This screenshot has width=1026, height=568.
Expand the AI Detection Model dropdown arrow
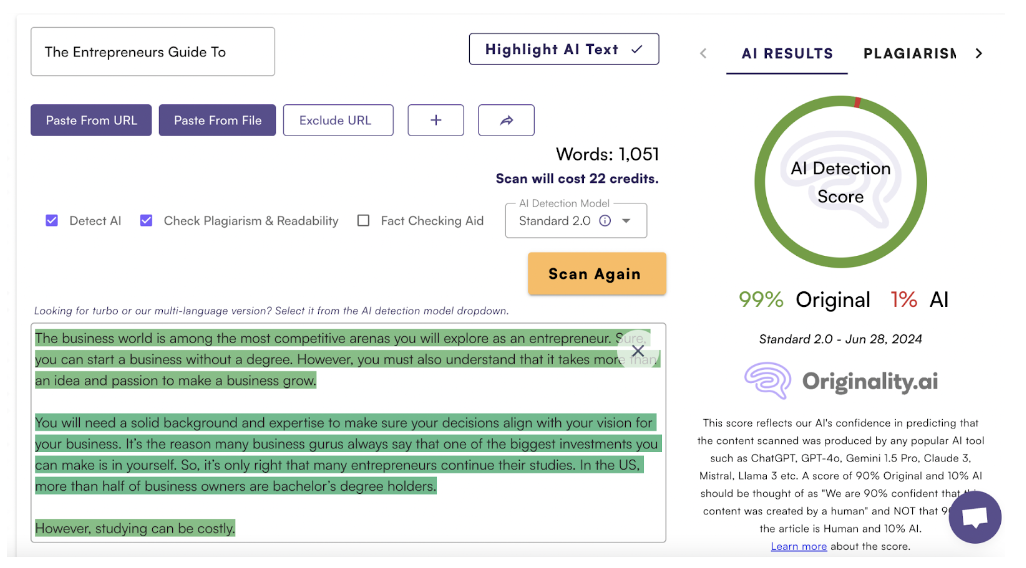pos(627,221)
